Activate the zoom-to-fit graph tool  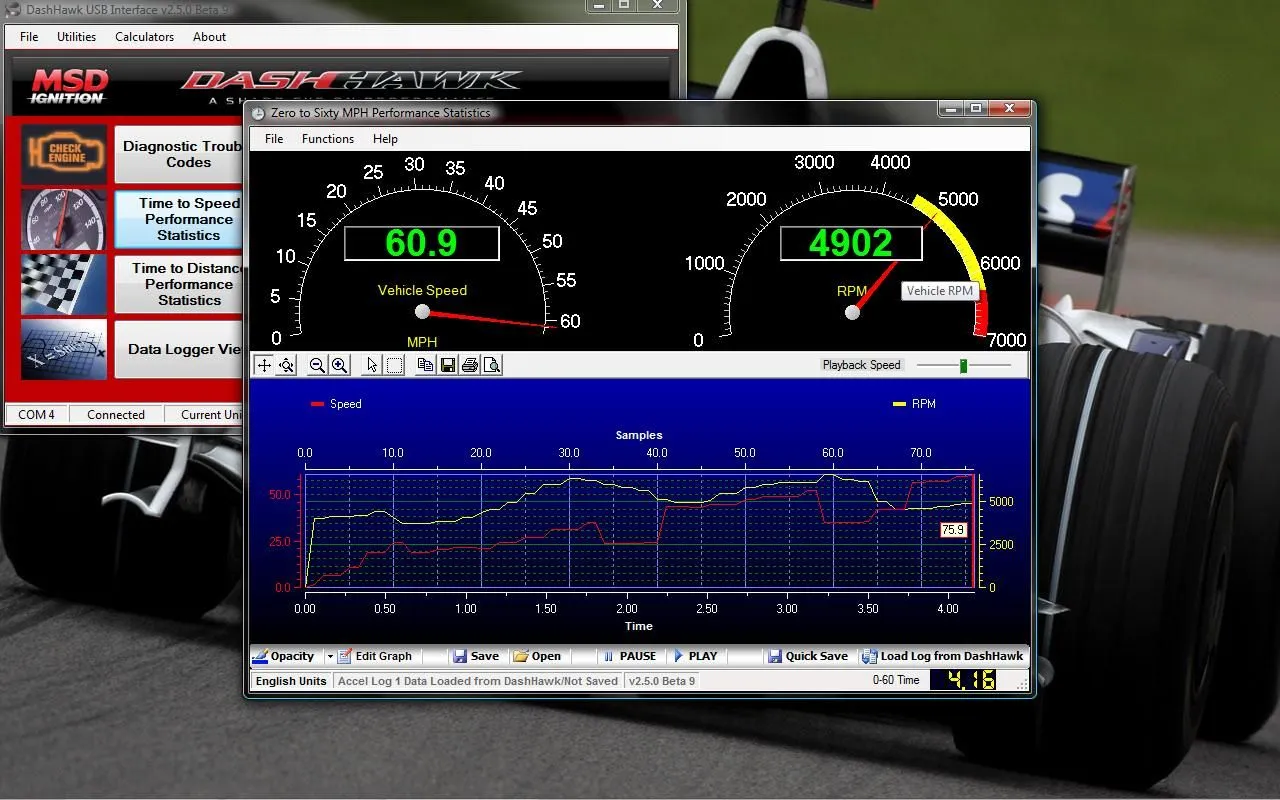coord(286,365)
